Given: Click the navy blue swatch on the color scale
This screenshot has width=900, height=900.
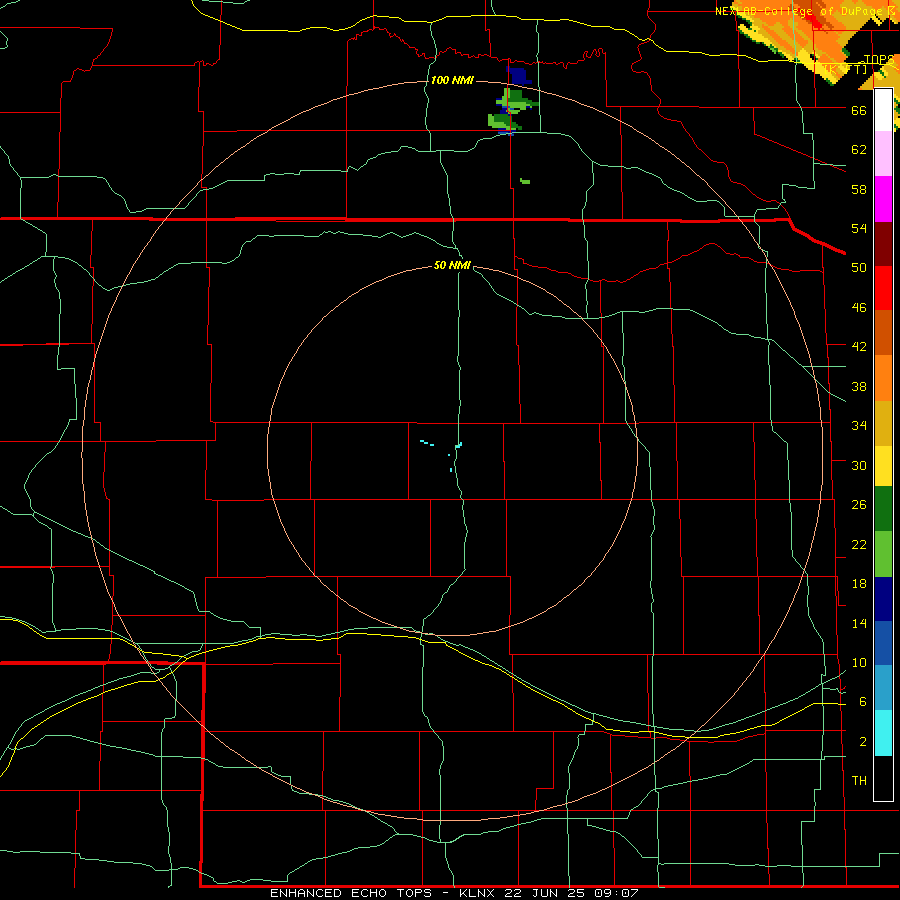Looking at the screenshot, I should [883, 599].
